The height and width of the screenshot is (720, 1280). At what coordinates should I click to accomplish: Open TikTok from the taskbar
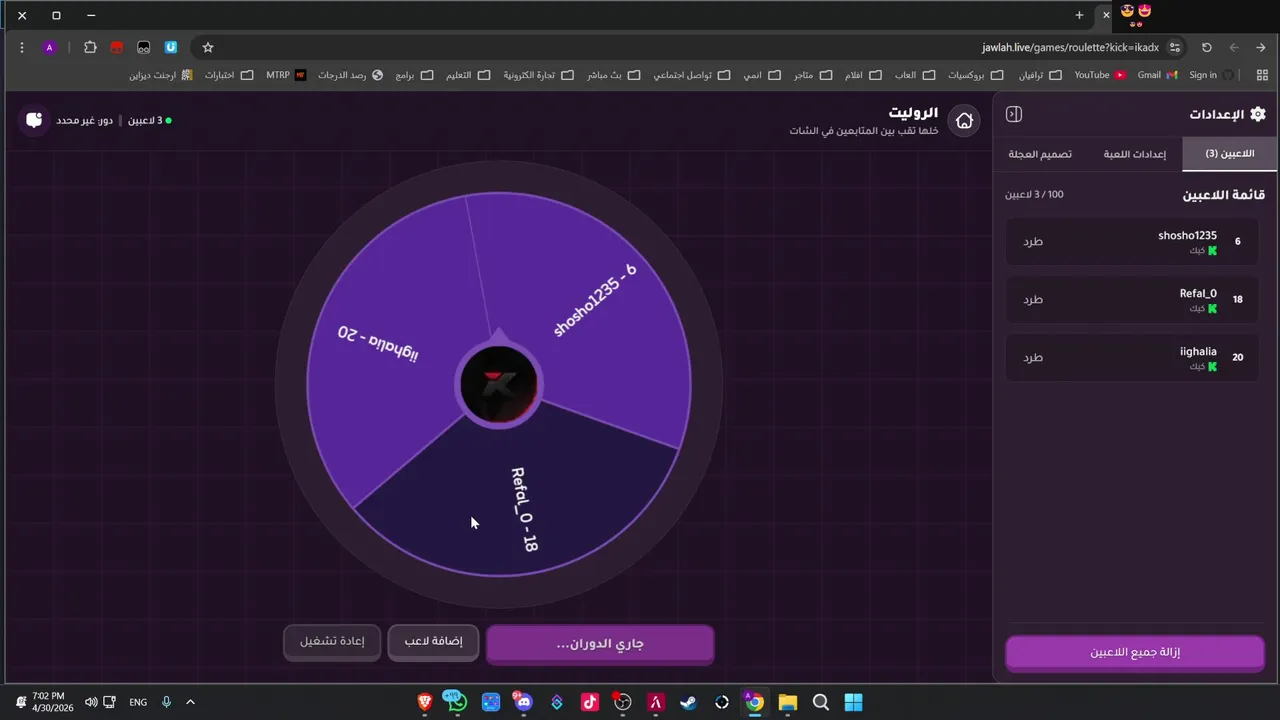point(590,702)
